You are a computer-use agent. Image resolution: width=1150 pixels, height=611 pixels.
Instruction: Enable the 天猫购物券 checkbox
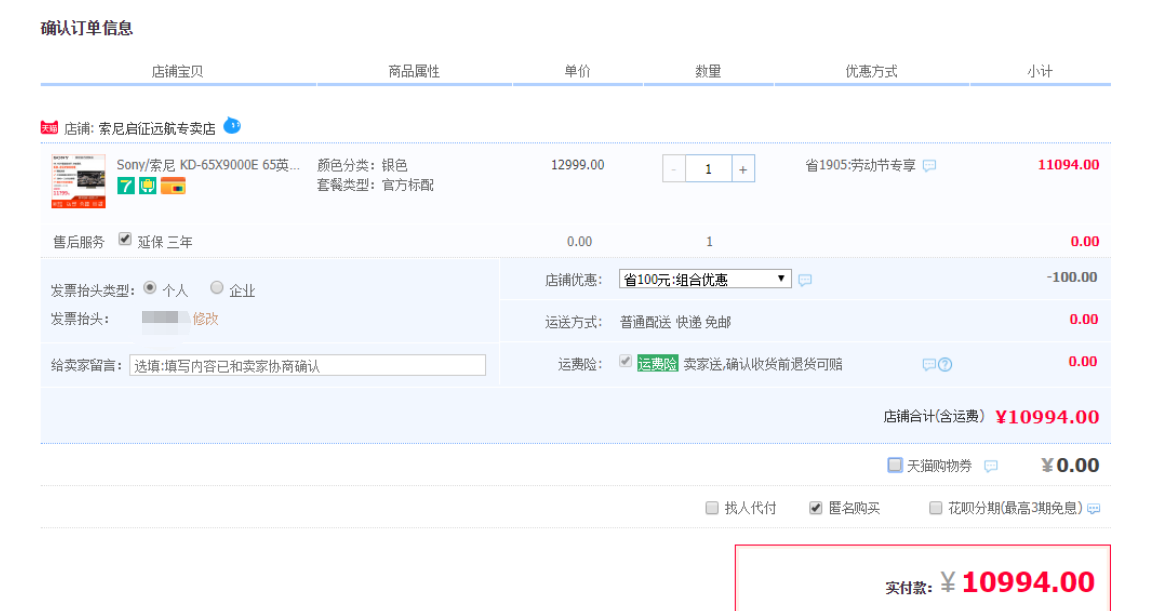pos(895,465)
